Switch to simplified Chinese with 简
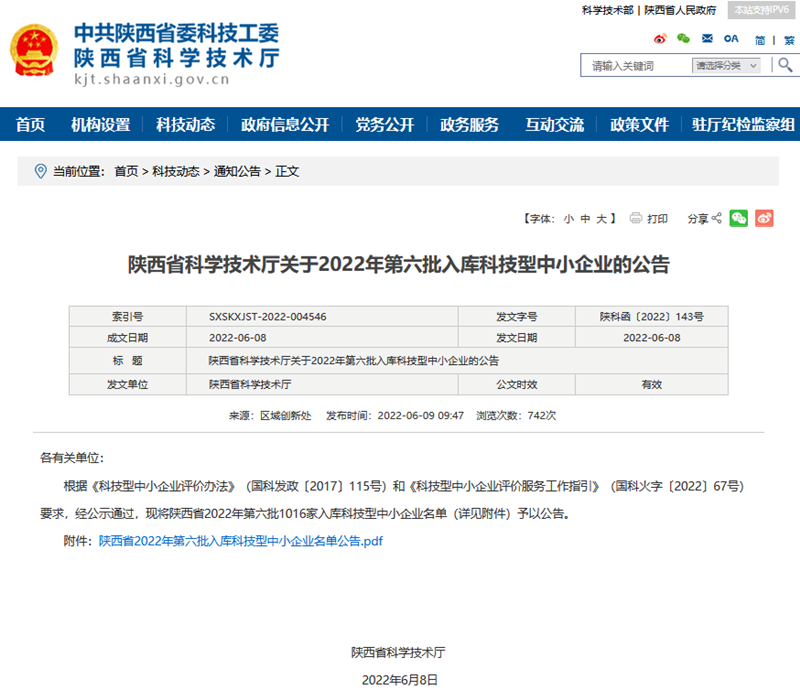The image size is (800, 700). (760, 40)
